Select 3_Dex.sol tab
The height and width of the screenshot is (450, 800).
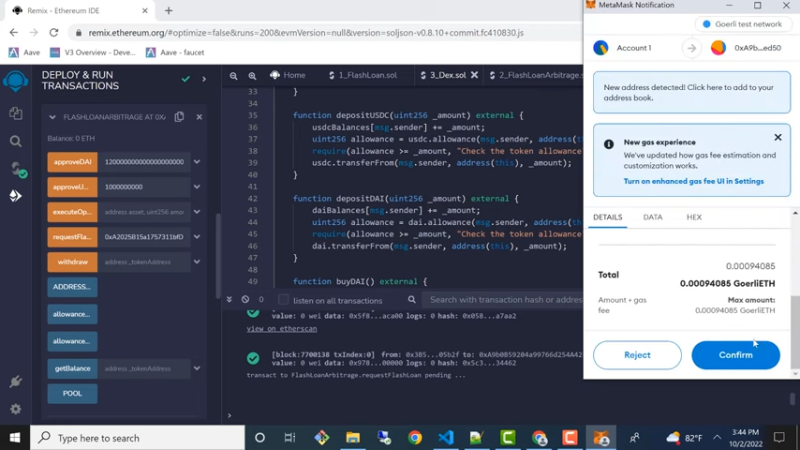point(443,75)
